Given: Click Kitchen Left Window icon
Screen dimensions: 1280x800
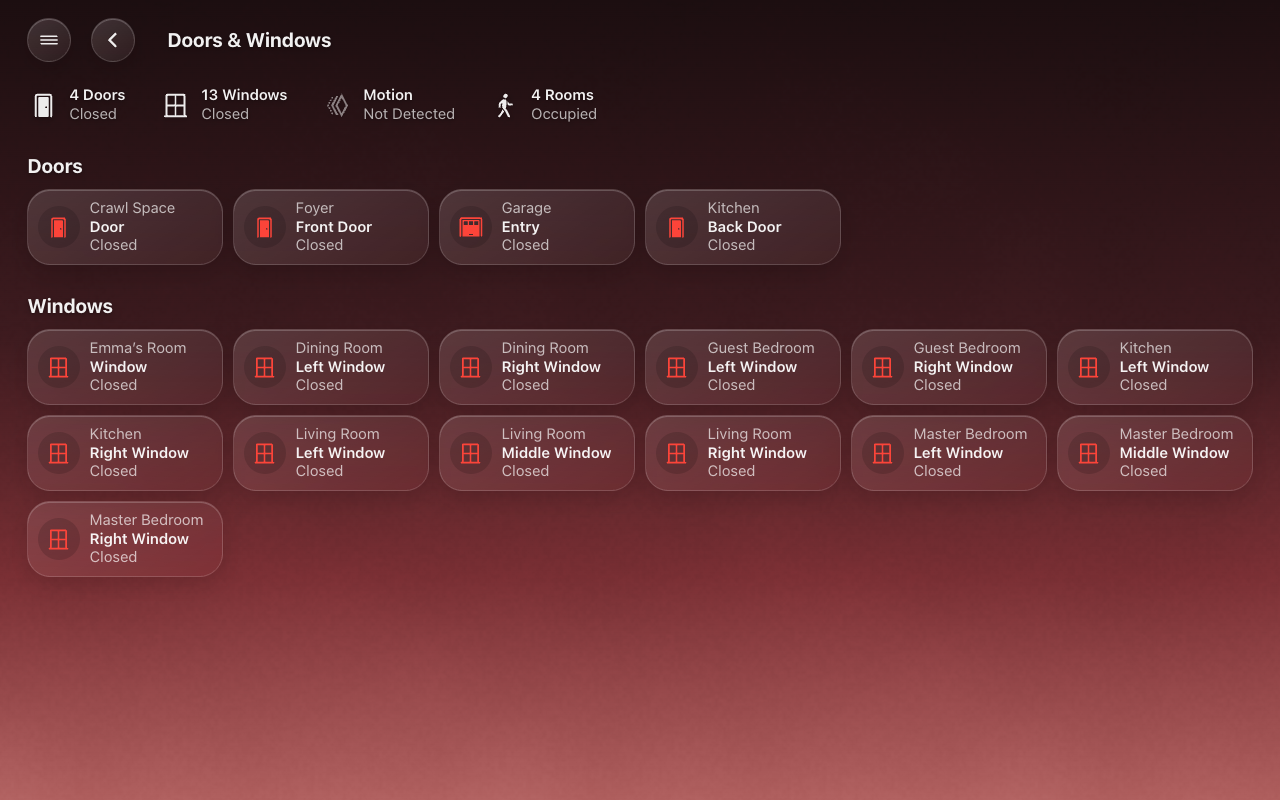Looking at the screenshot, I should (x=1089, y=367).
